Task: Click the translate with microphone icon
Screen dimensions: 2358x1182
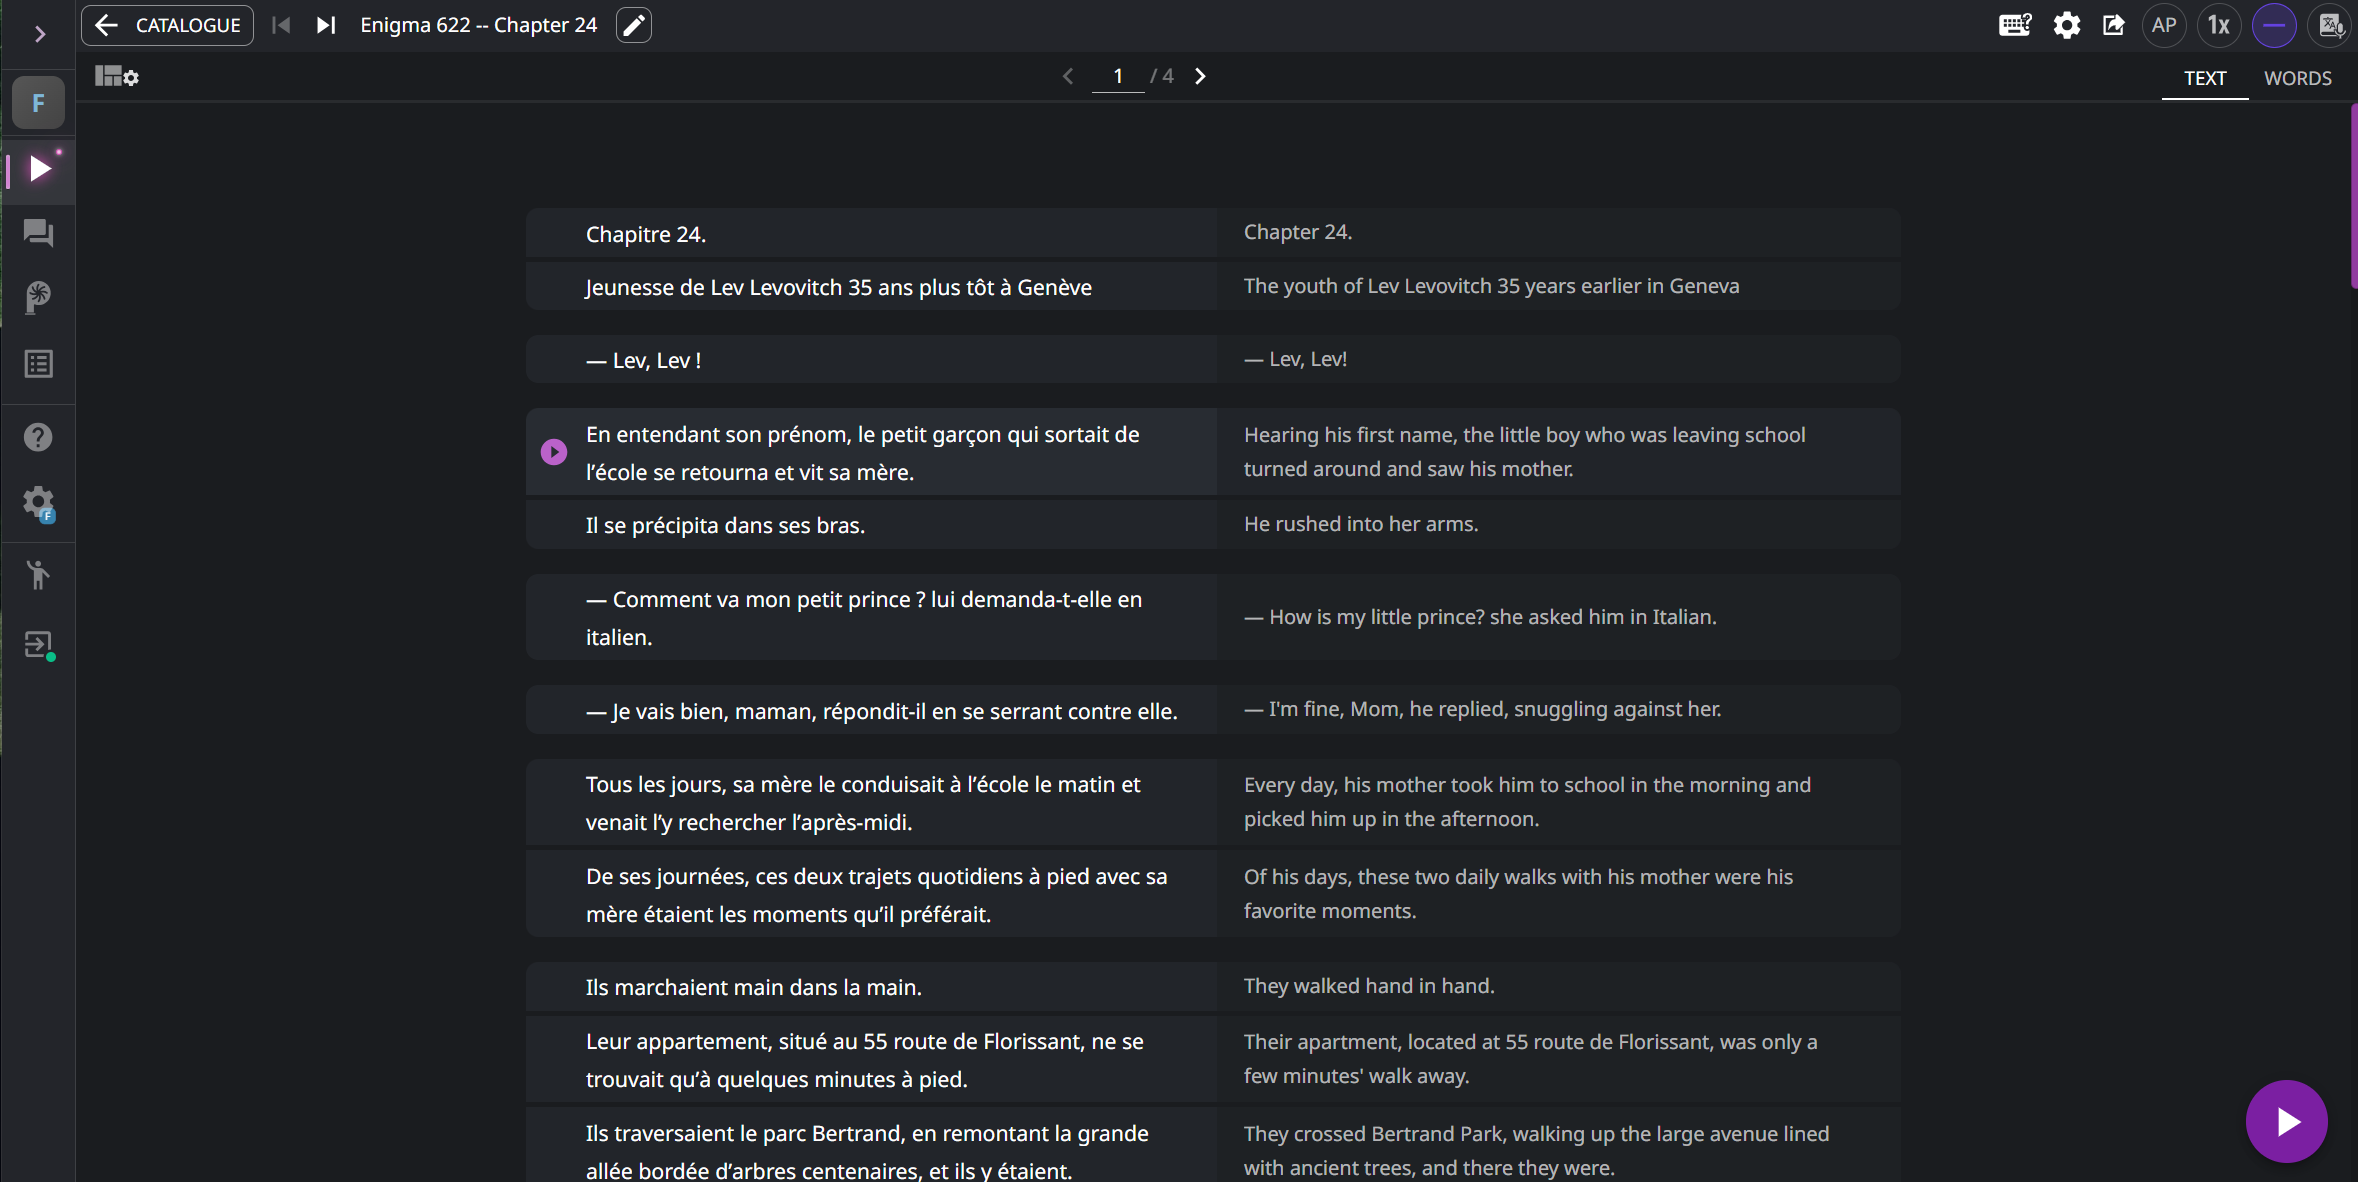Action: pos(2331,25)
